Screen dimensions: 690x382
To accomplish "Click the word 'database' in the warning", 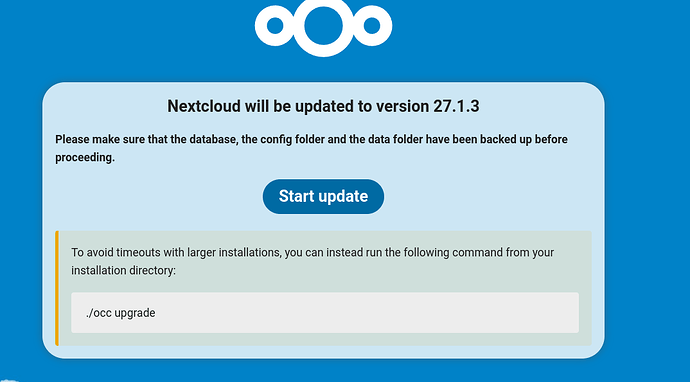I will (213, 140).
